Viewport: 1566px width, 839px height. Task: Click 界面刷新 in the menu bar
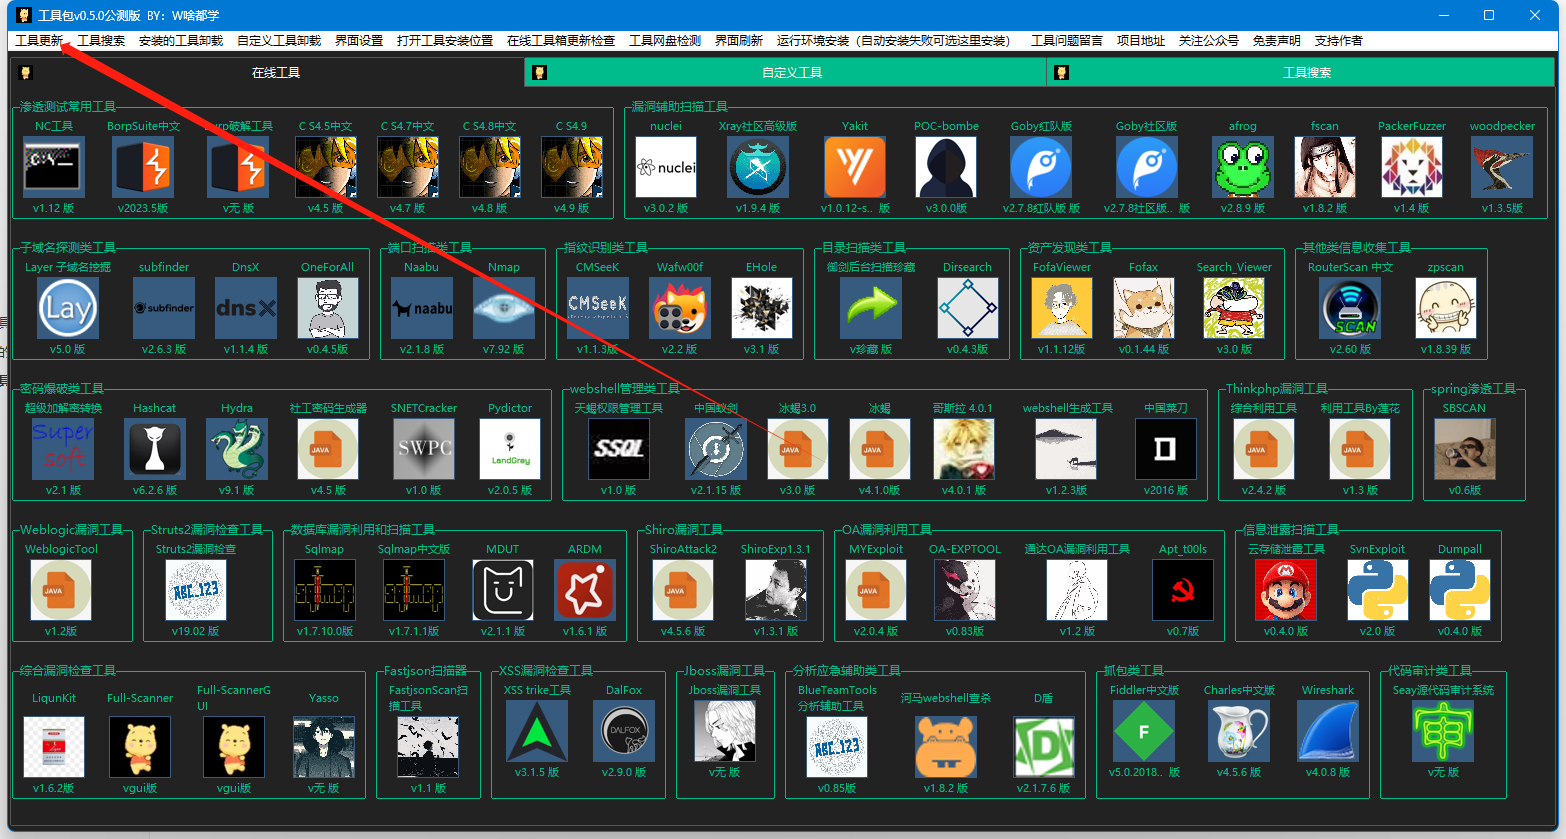click(x=739, y=41)
